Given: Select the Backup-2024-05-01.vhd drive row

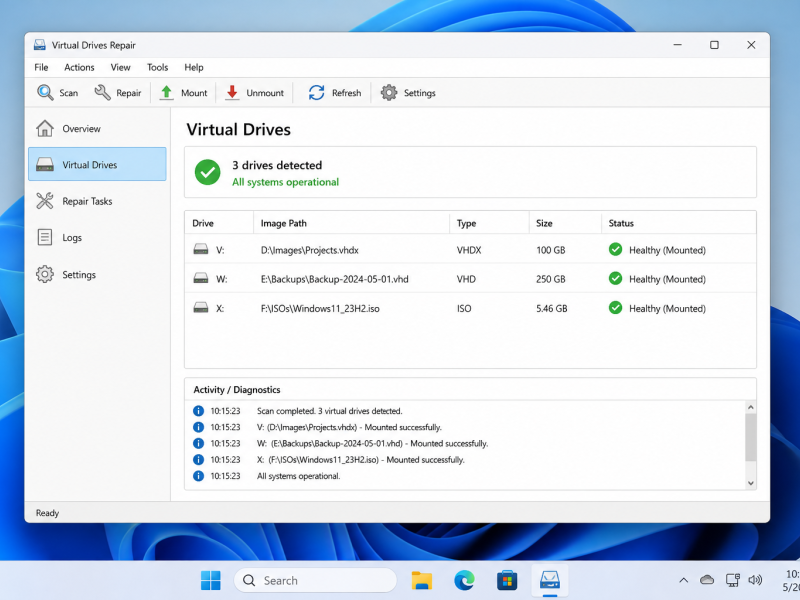Looking at the screenshot, I should tap(470, 279).
